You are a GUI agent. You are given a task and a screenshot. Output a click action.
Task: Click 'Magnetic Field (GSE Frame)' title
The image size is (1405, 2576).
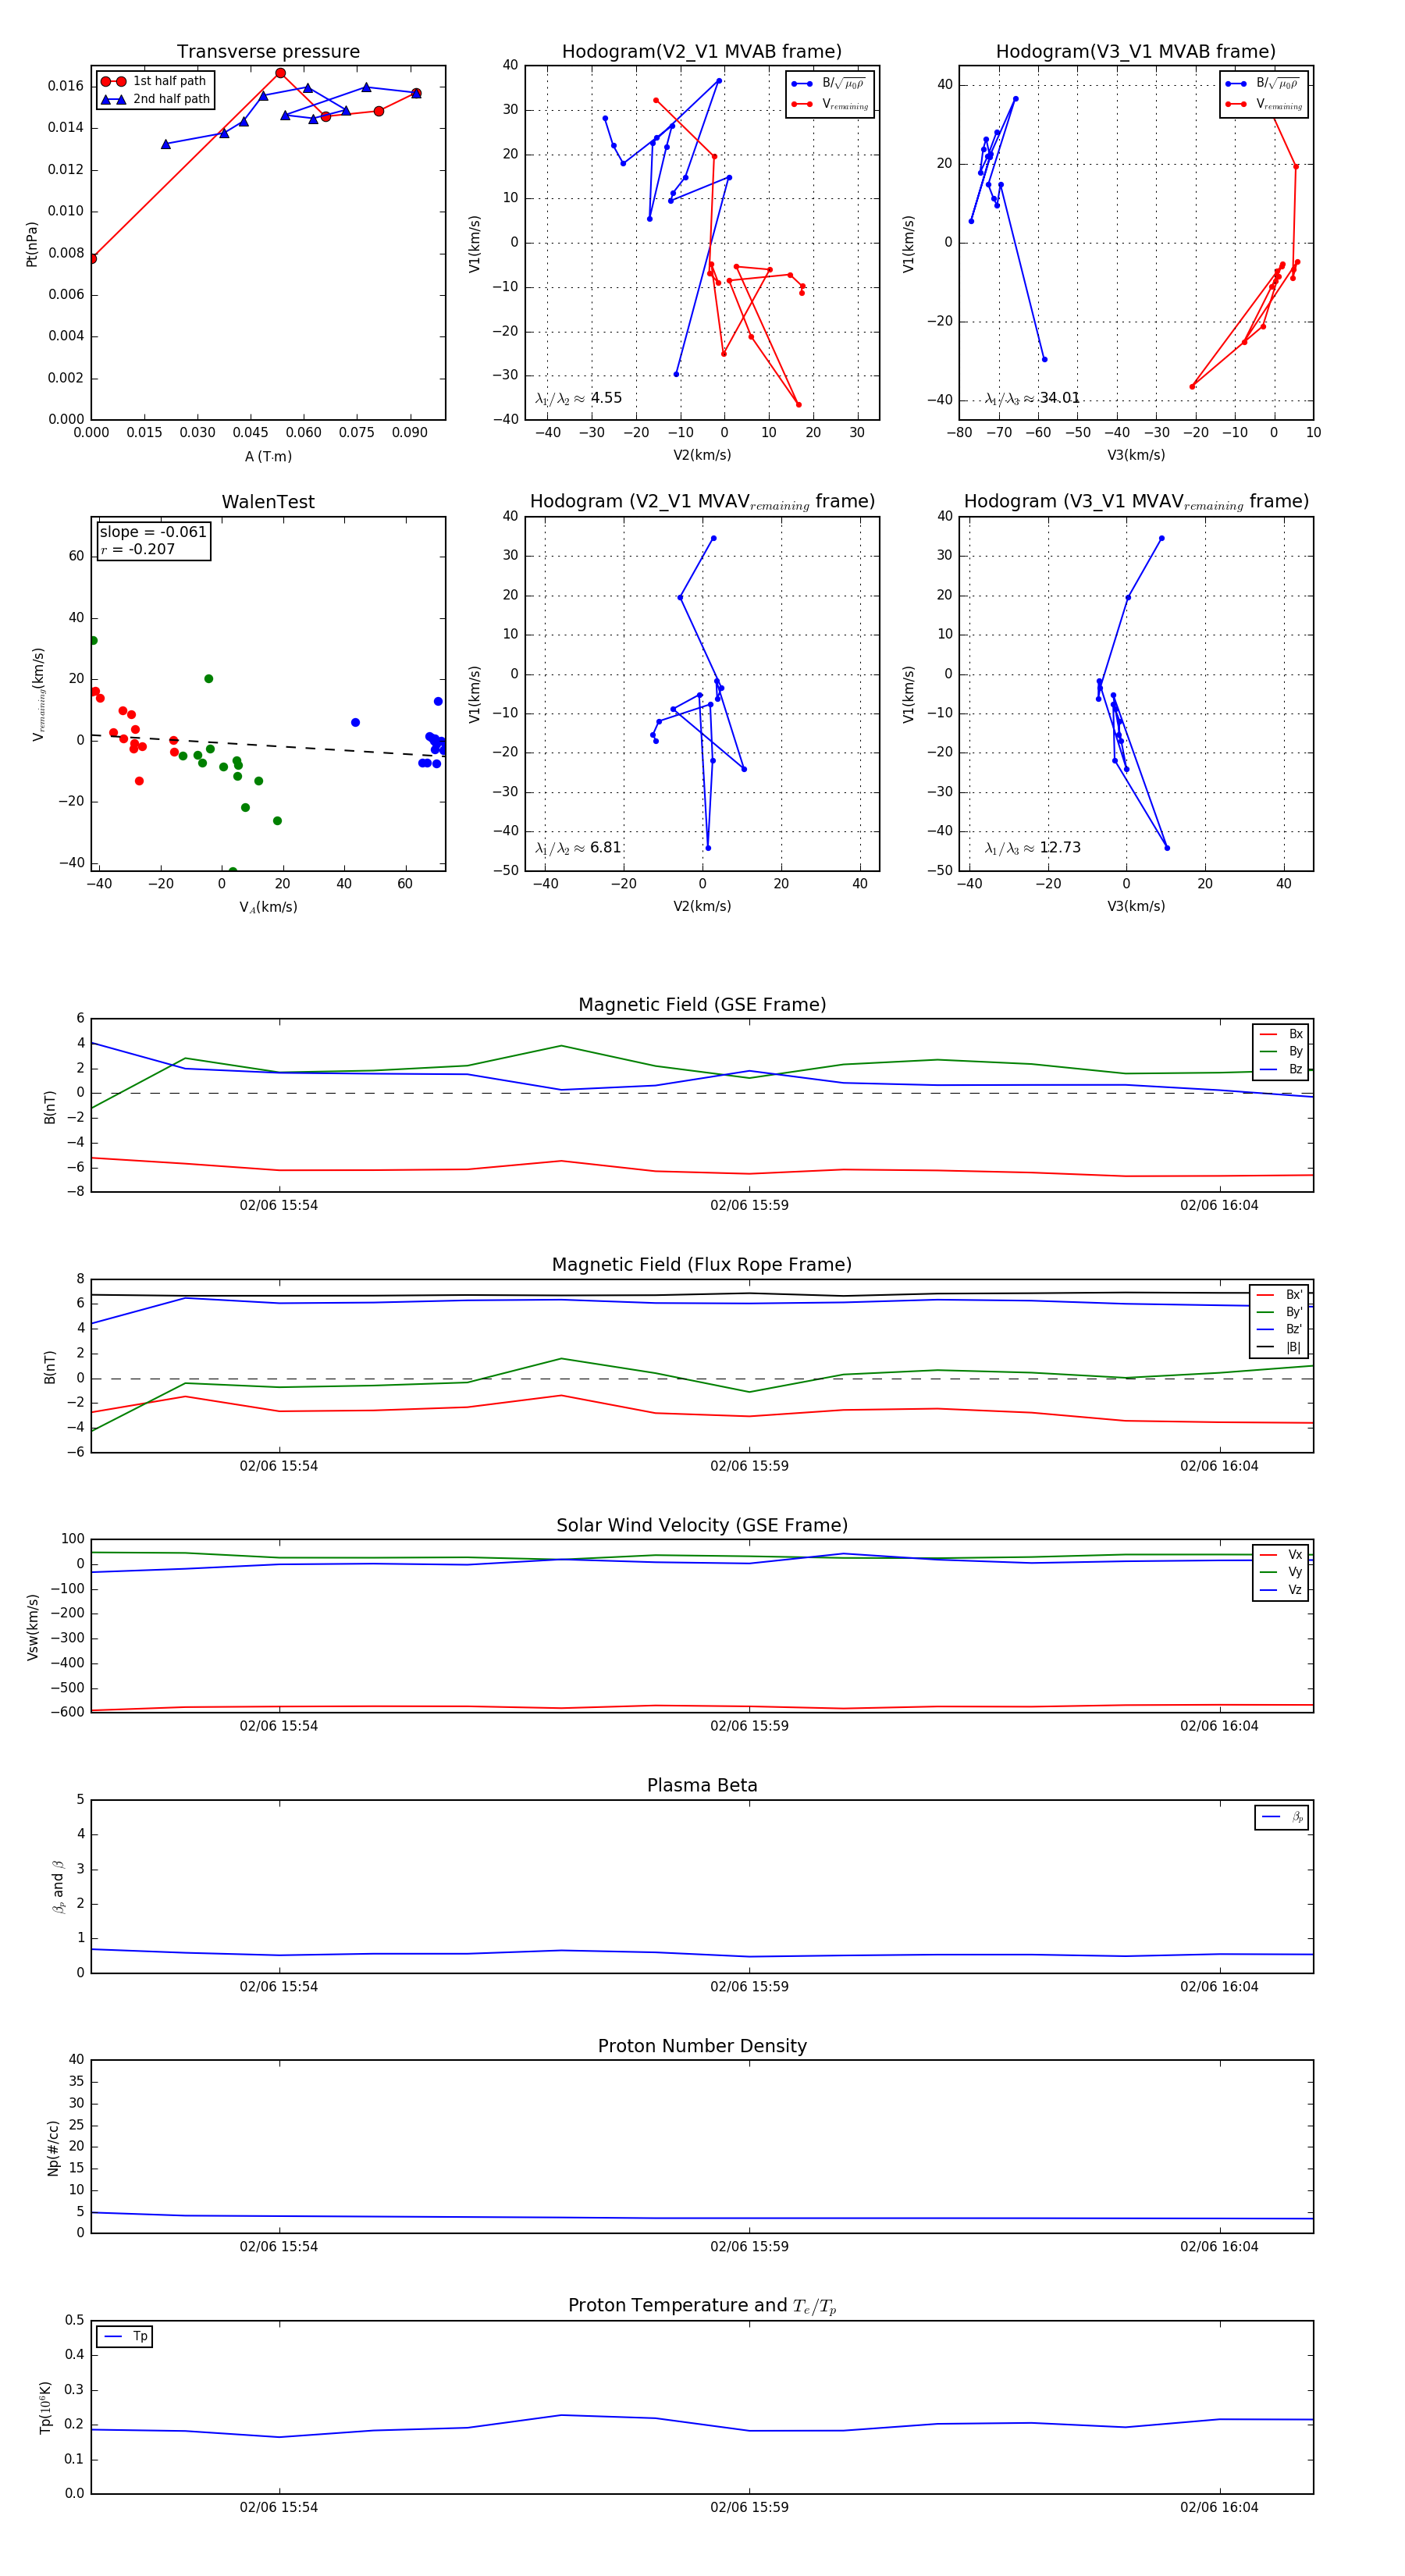702,1005
